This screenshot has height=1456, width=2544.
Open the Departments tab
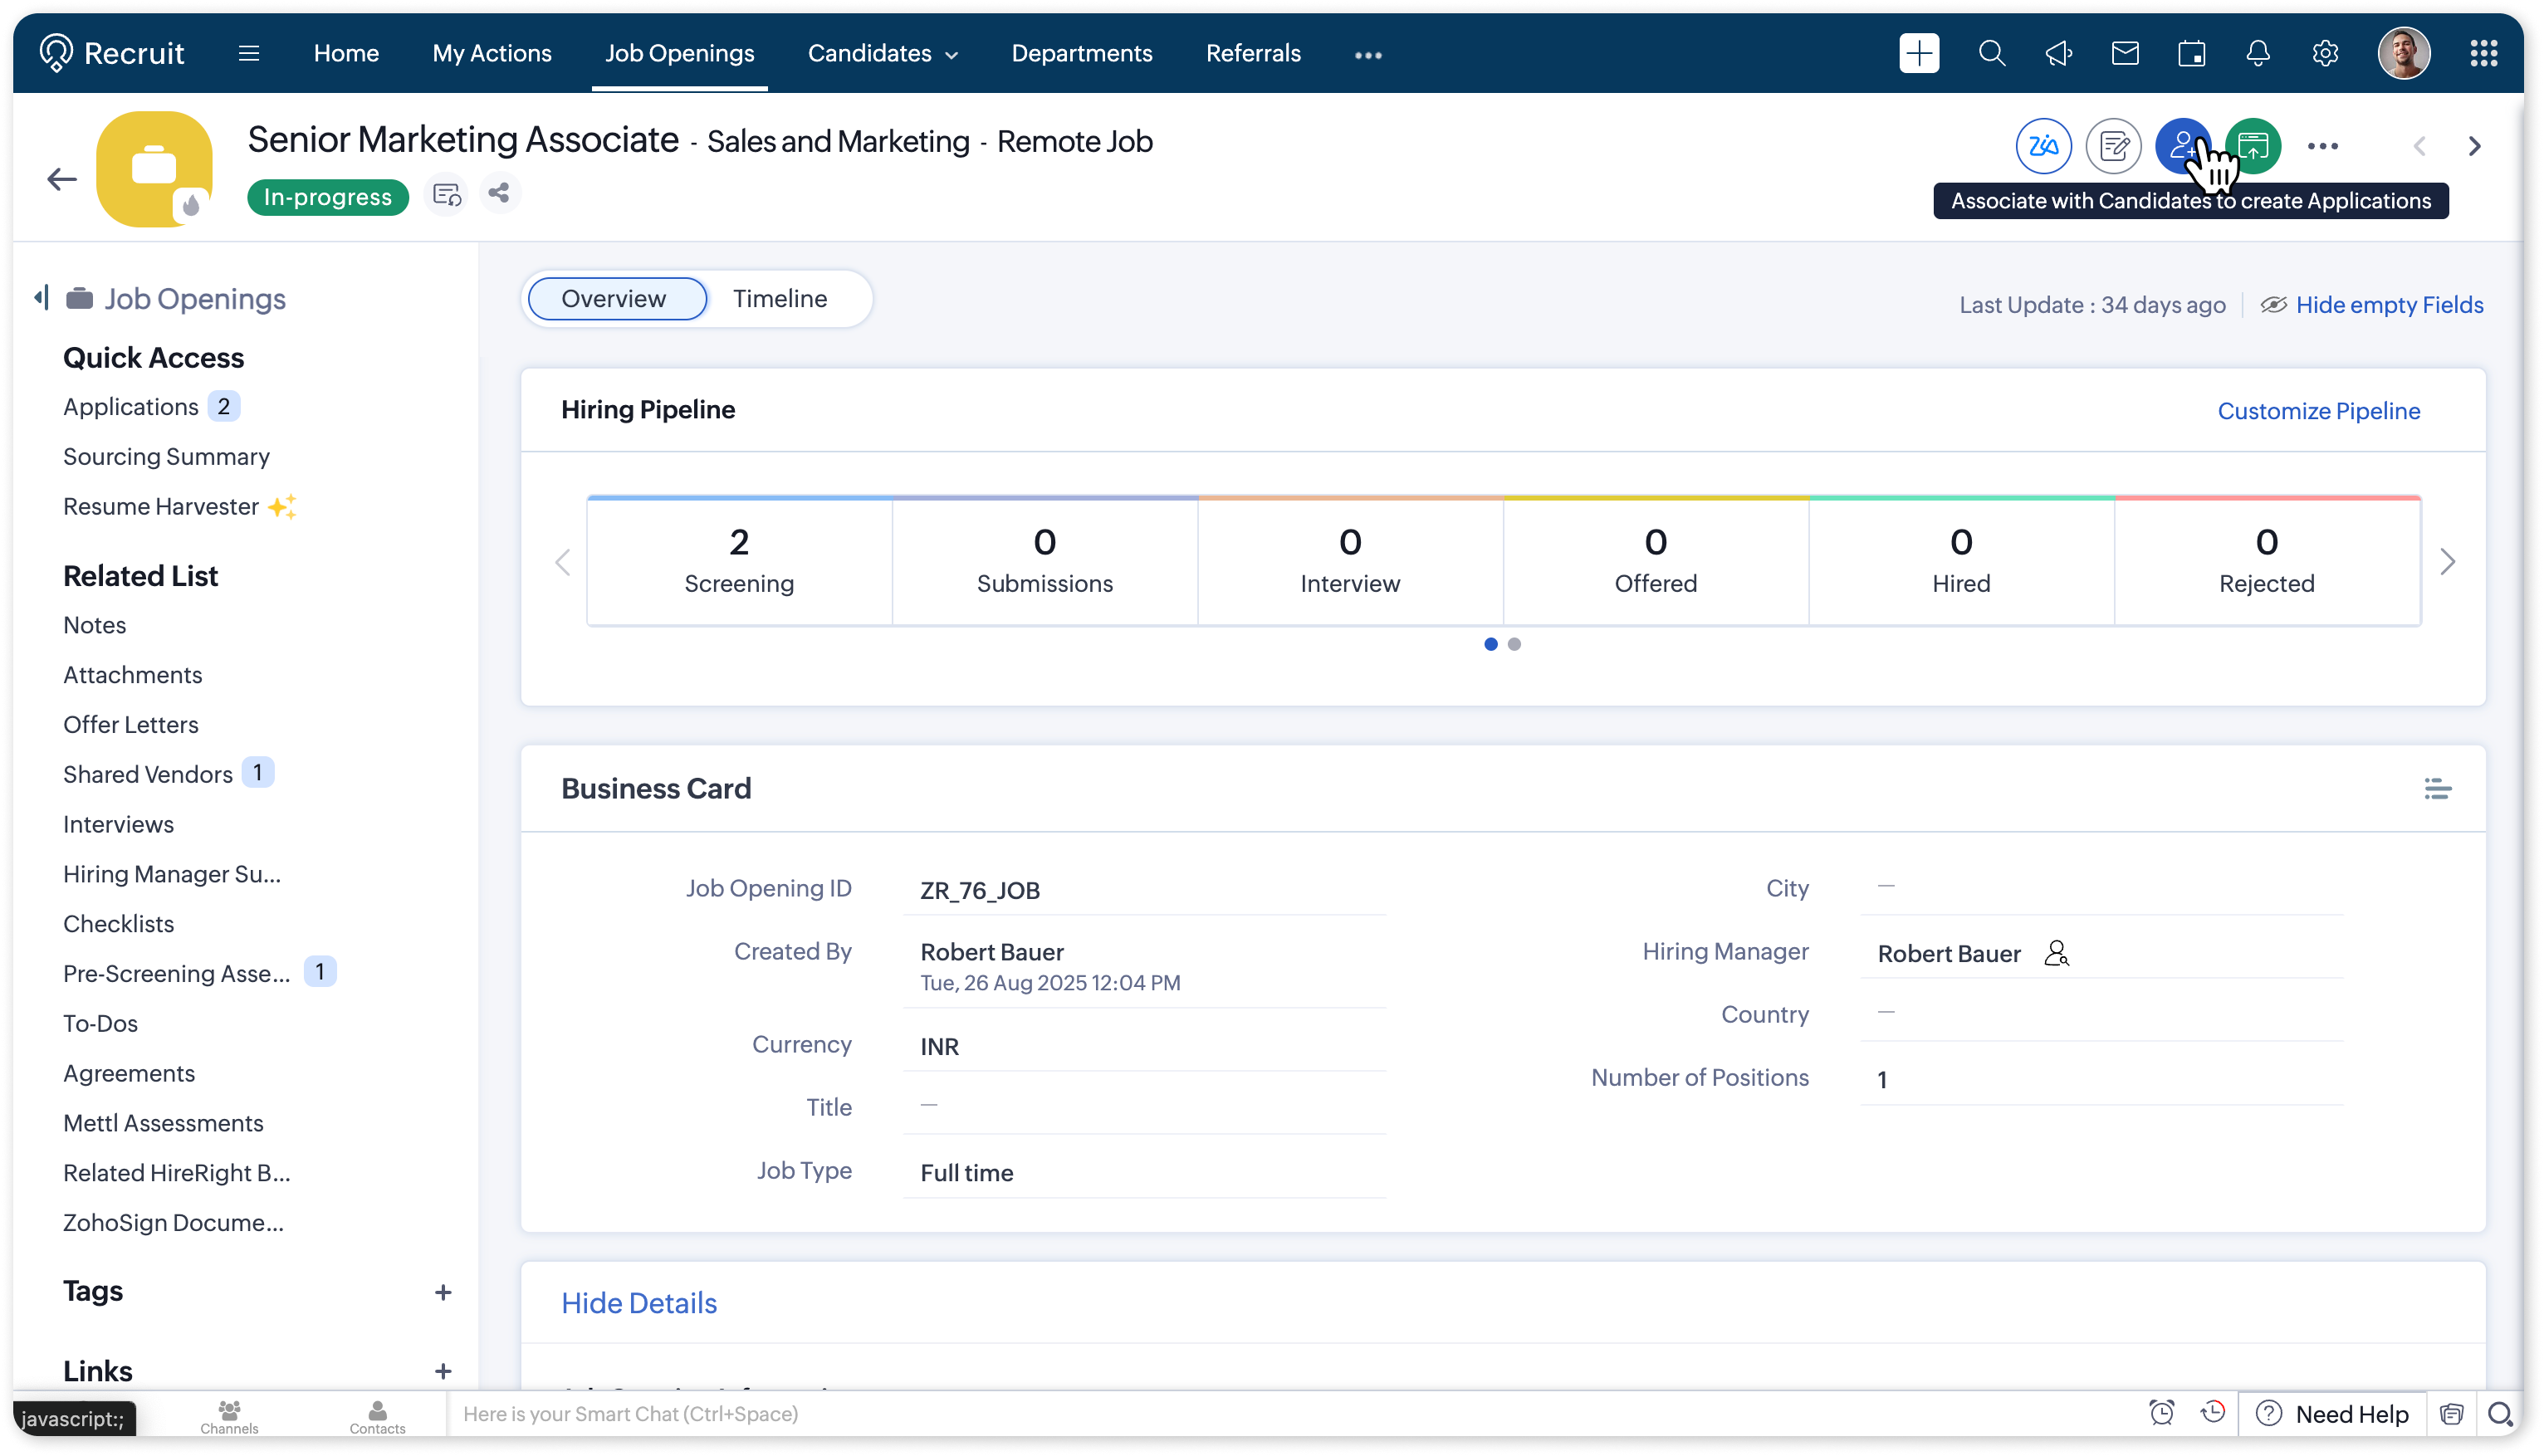[1081, 53]
